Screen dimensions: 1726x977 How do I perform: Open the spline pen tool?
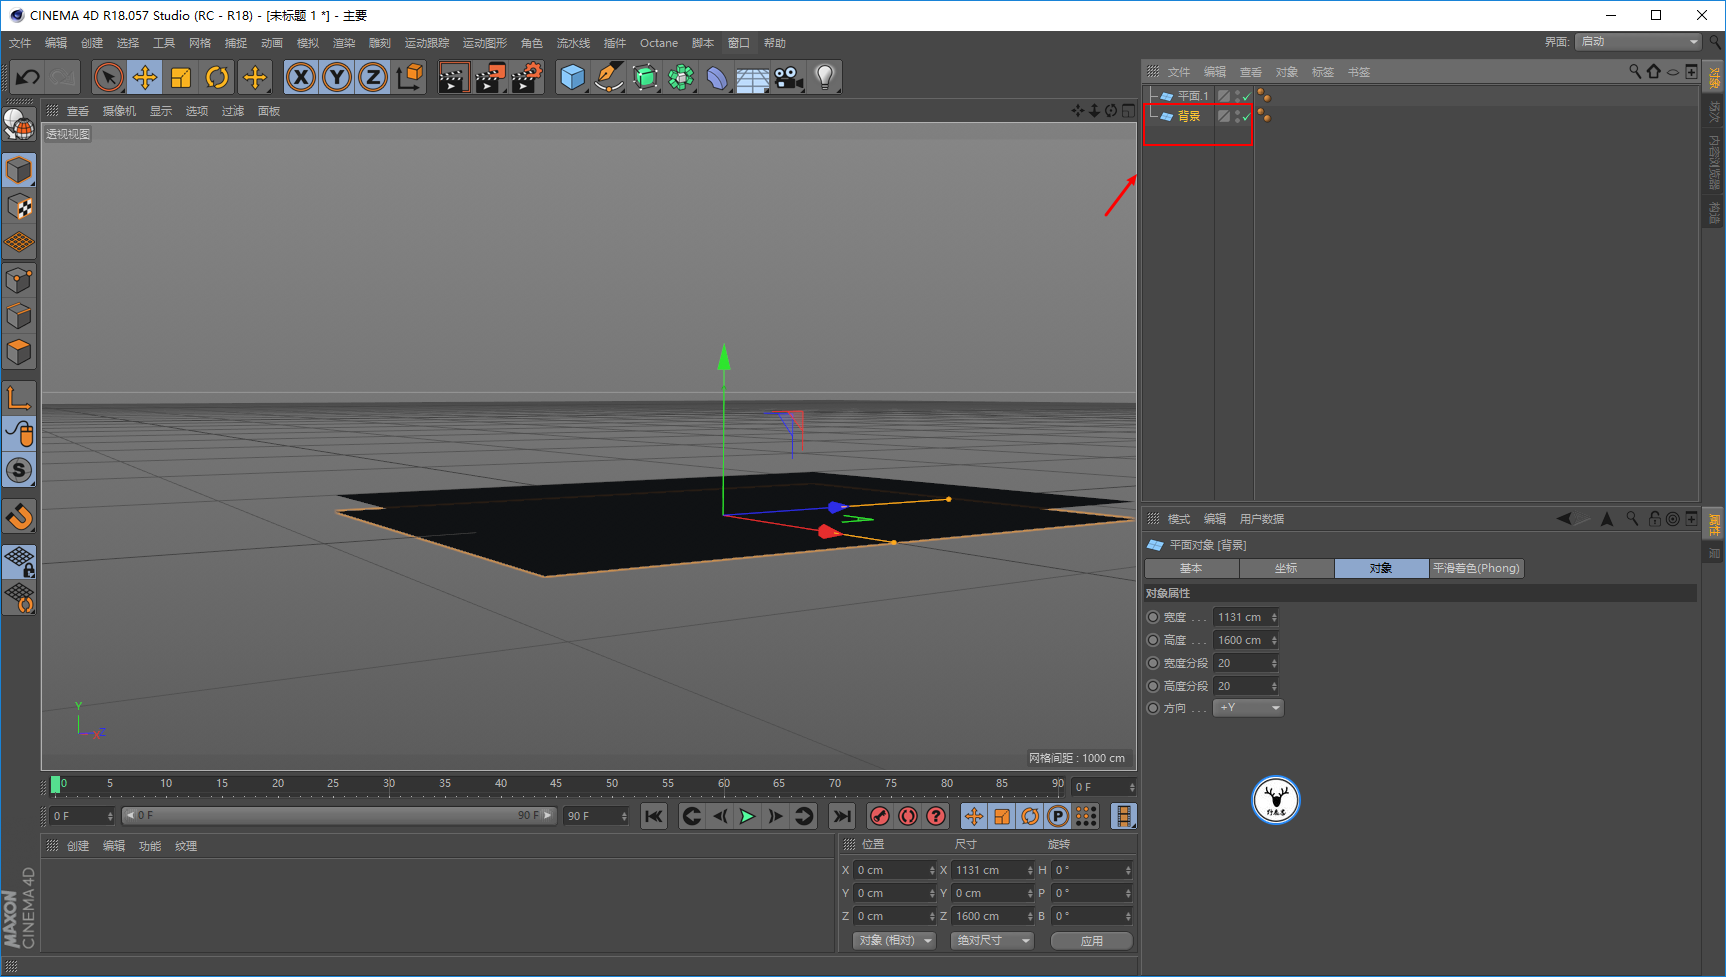(x=608, y=77)
